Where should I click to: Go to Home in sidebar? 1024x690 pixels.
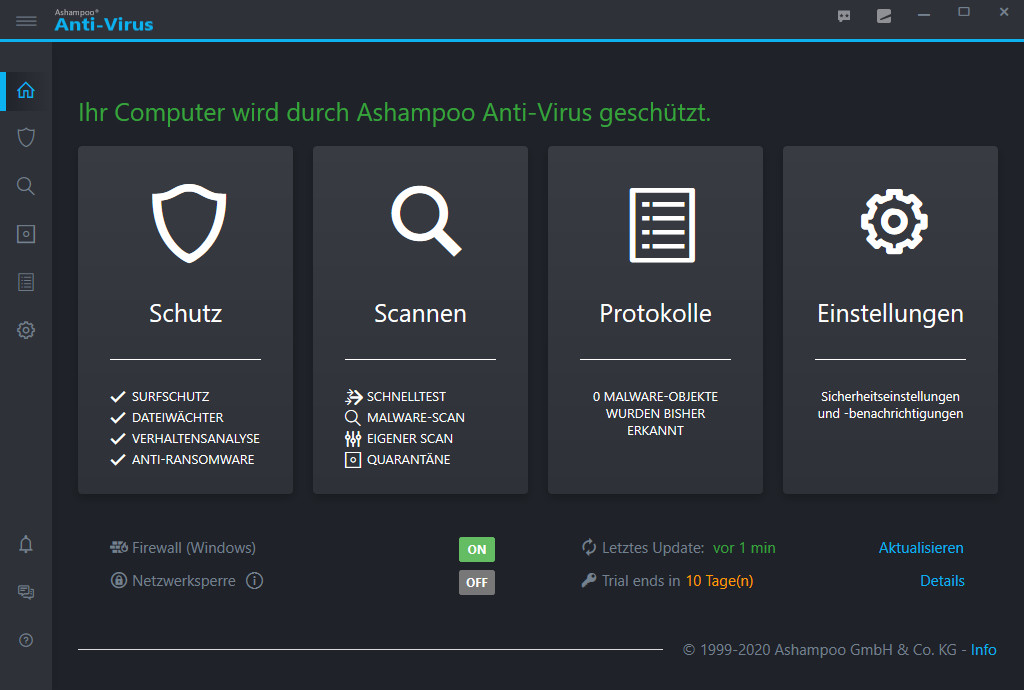tap(26, 90)
